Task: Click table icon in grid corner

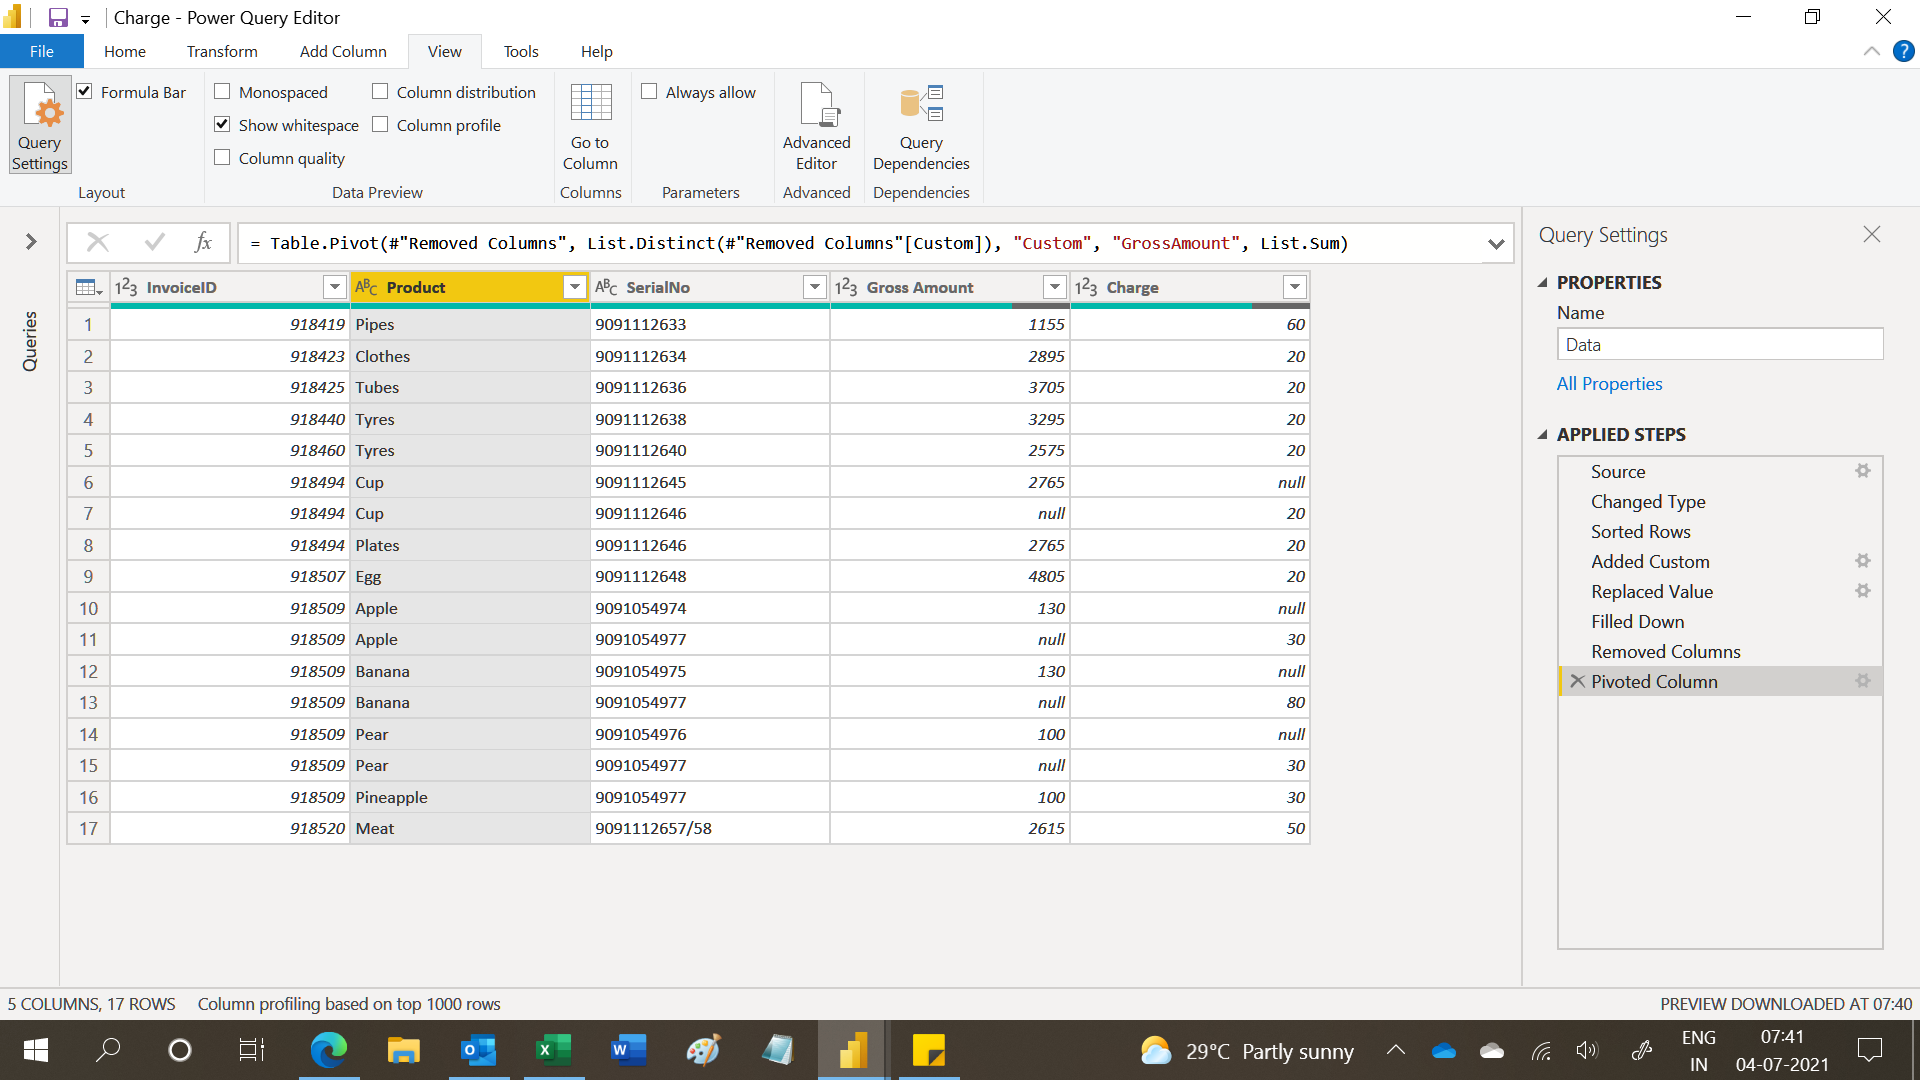Action: click(88, 288)
